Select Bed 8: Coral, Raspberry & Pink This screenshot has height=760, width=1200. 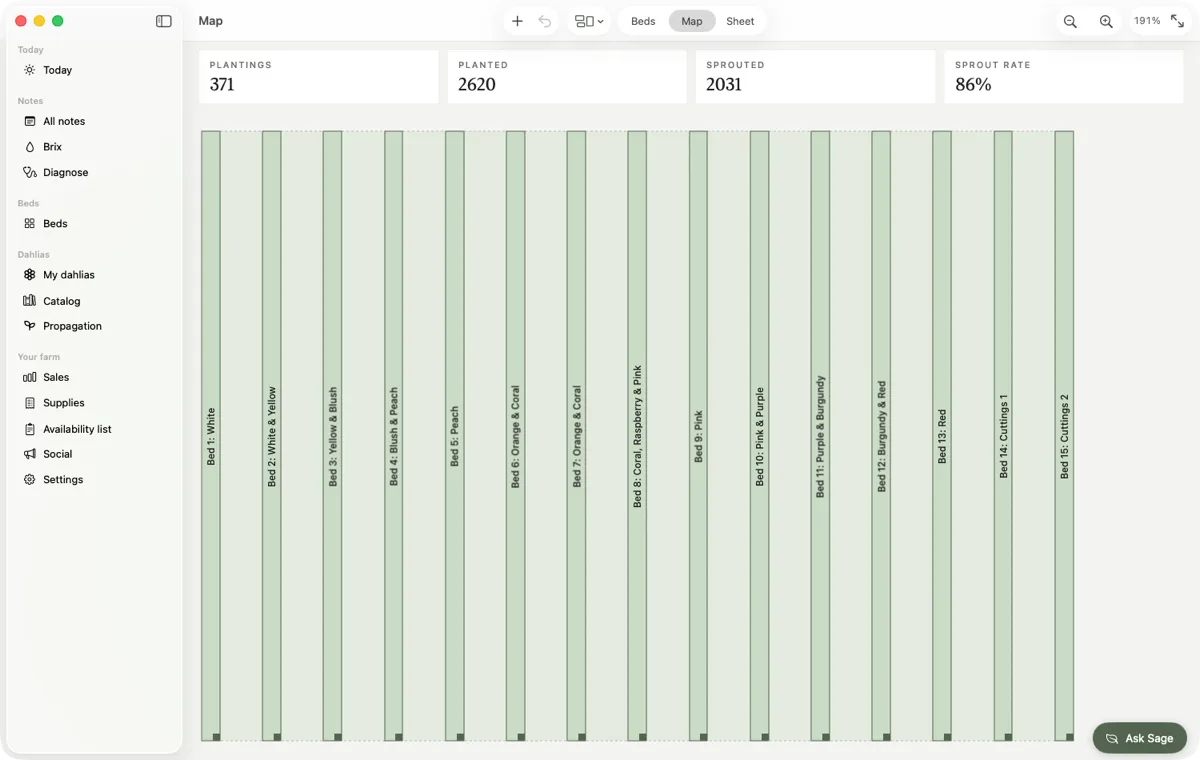pos(638,436)
